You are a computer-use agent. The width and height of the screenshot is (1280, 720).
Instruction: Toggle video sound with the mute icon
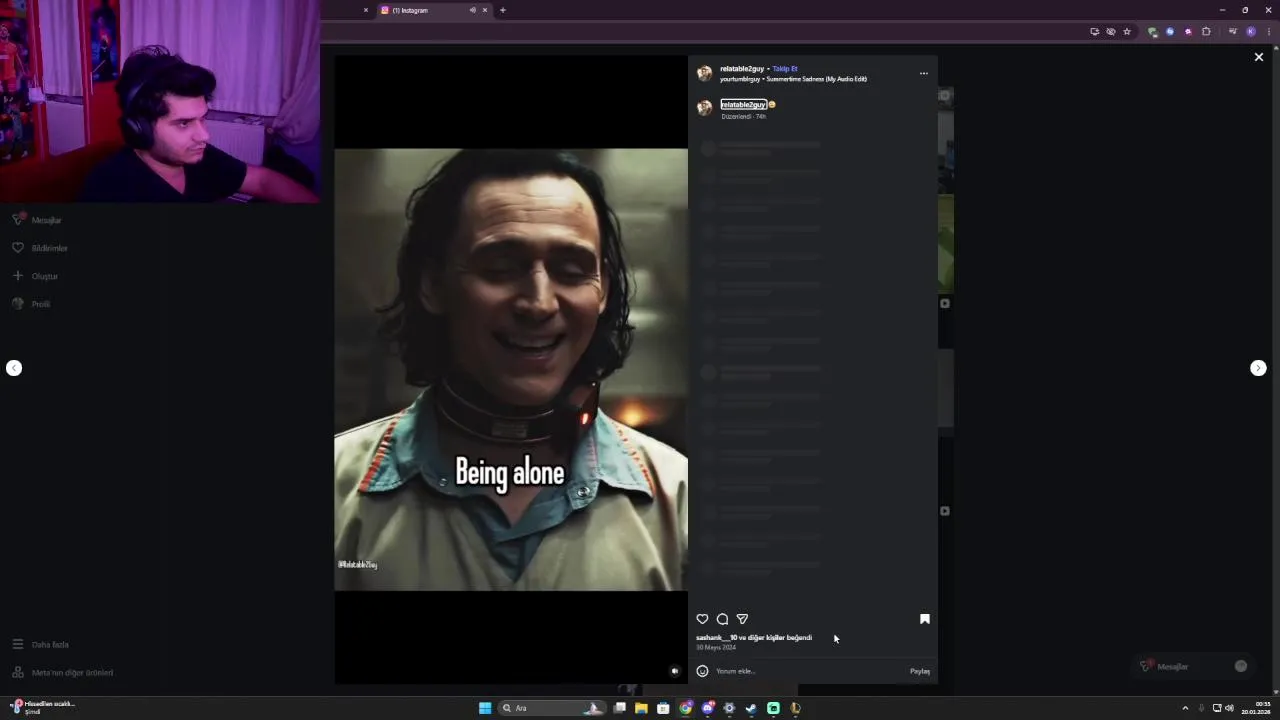point(675,671)
